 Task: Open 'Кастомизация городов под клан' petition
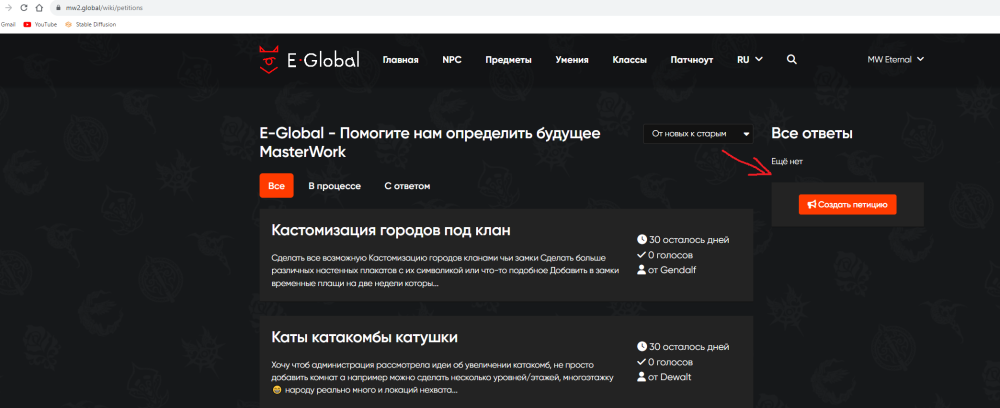(x=391, y=230)
